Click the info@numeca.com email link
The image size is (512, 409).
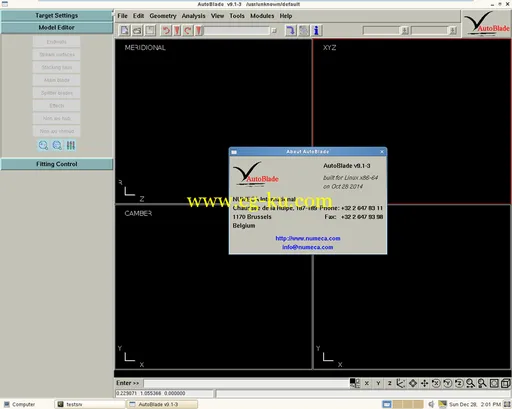(x=308, y=247)
